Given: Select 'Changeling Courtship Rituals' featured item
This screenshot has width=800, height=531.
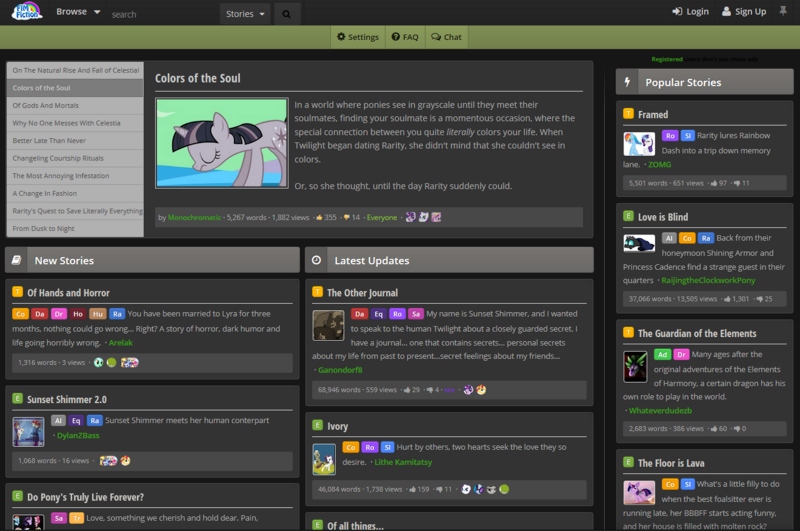Looking at the screenshot, I should [75, 158].
